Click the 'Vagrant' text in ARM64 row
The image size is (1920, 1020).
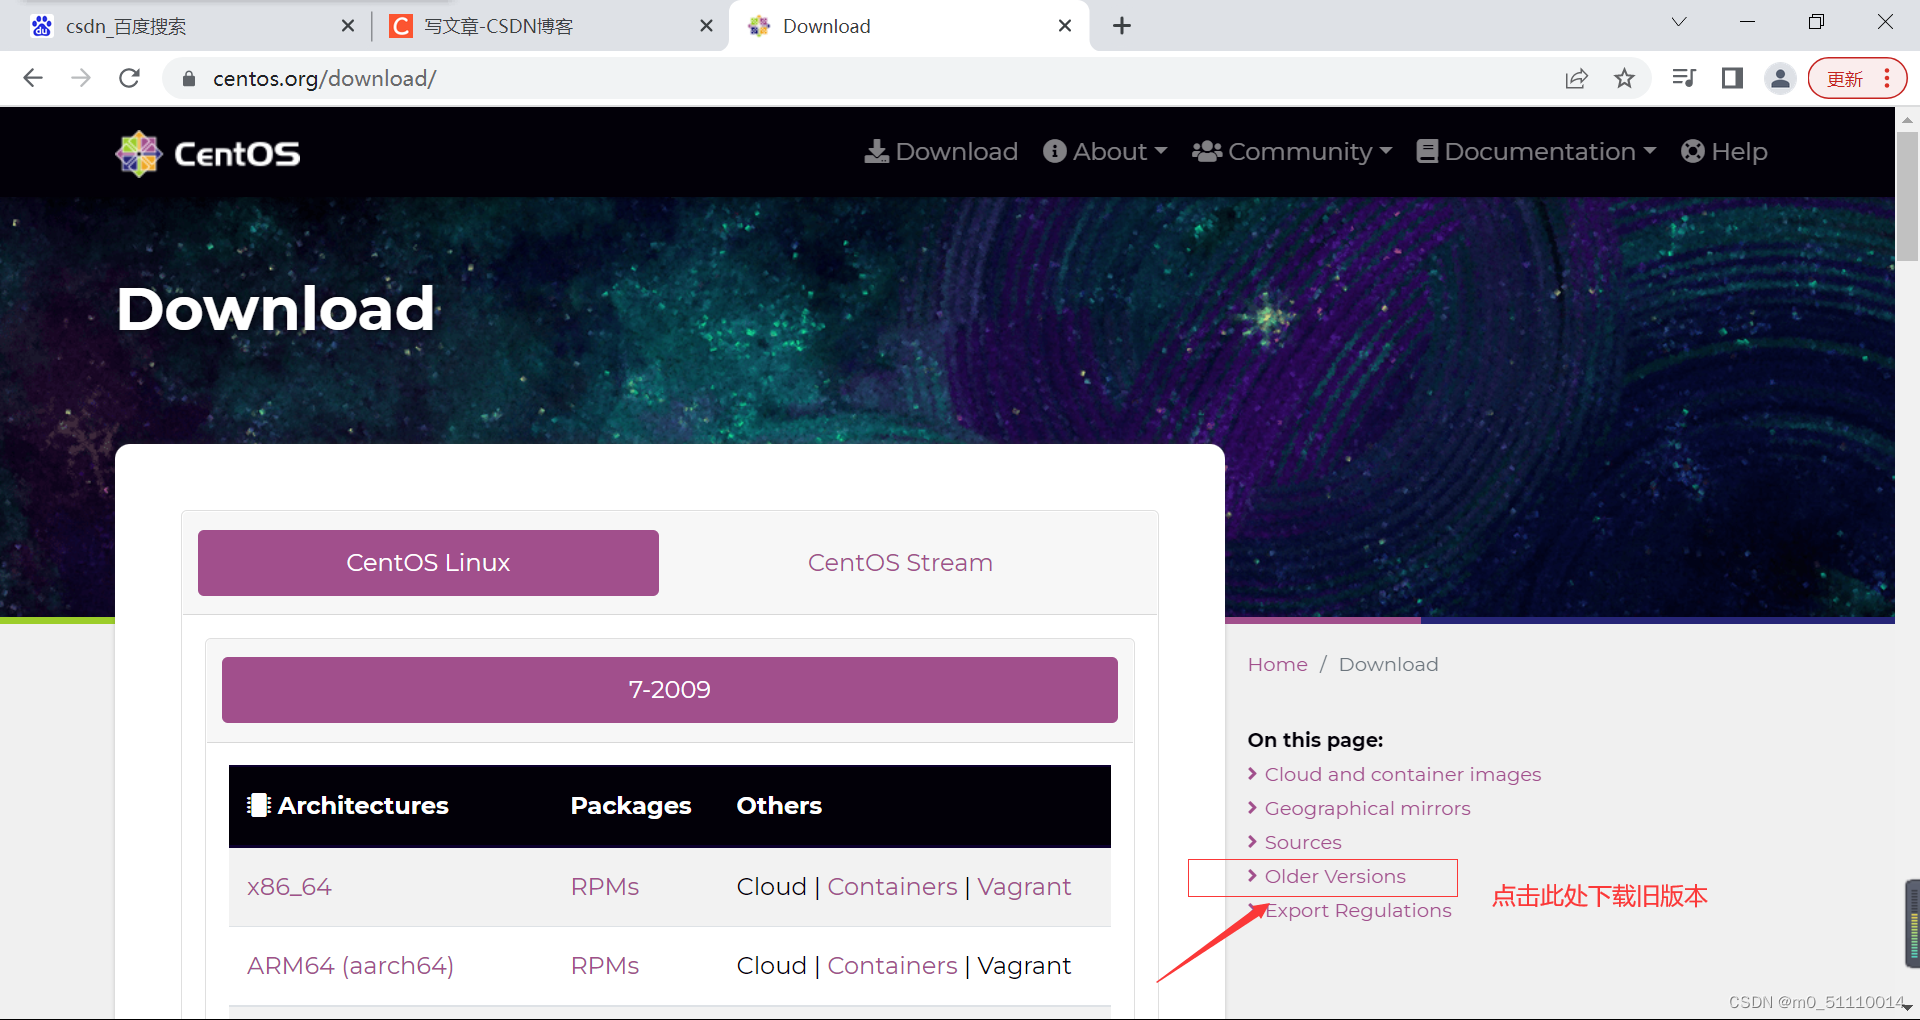click(1024, 966)
